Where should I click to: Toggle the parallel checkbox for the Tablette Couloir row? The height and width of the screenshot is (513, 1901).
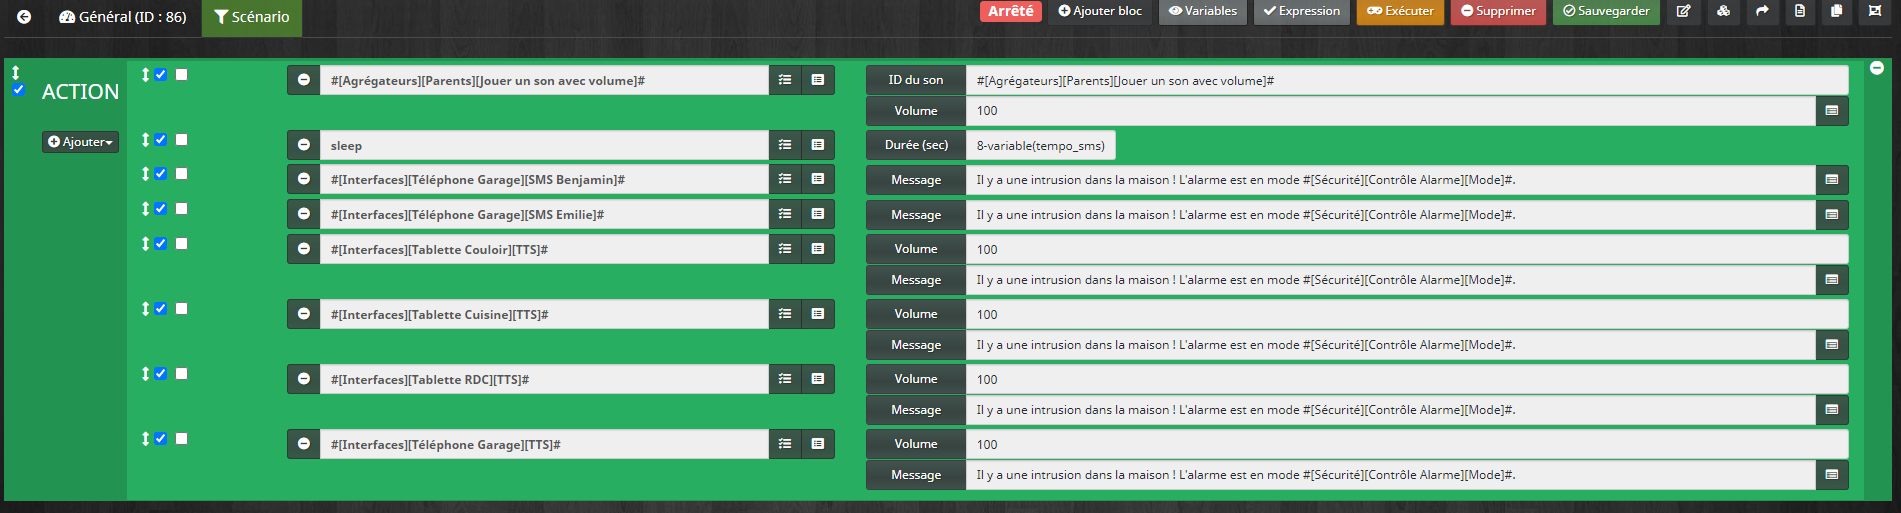pos(182,244)
